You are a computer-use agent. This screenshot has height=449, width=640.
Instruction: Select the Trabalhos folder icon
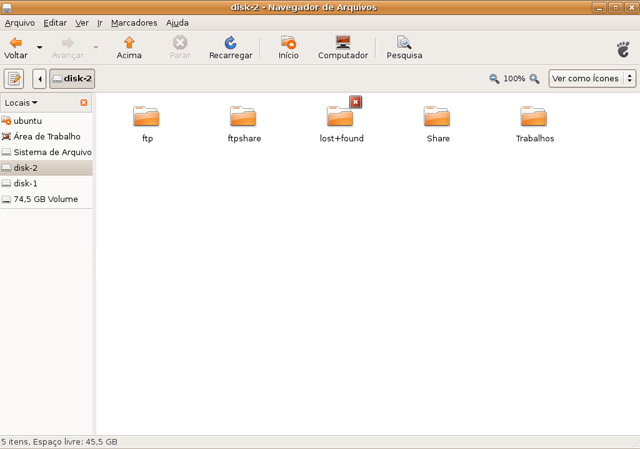tap(534, 116)
